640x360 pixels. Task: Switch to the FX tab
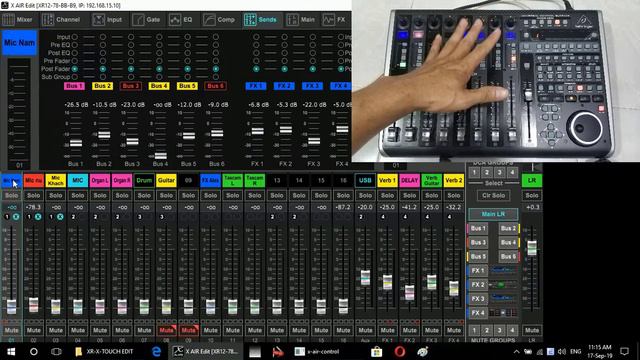point(335,20)
